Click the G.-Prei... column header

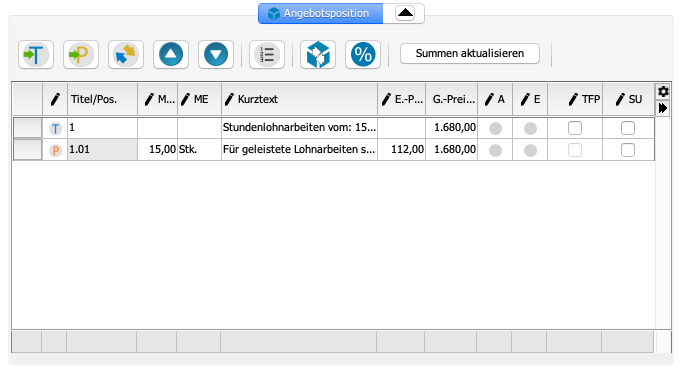click(x=452, y=99)
